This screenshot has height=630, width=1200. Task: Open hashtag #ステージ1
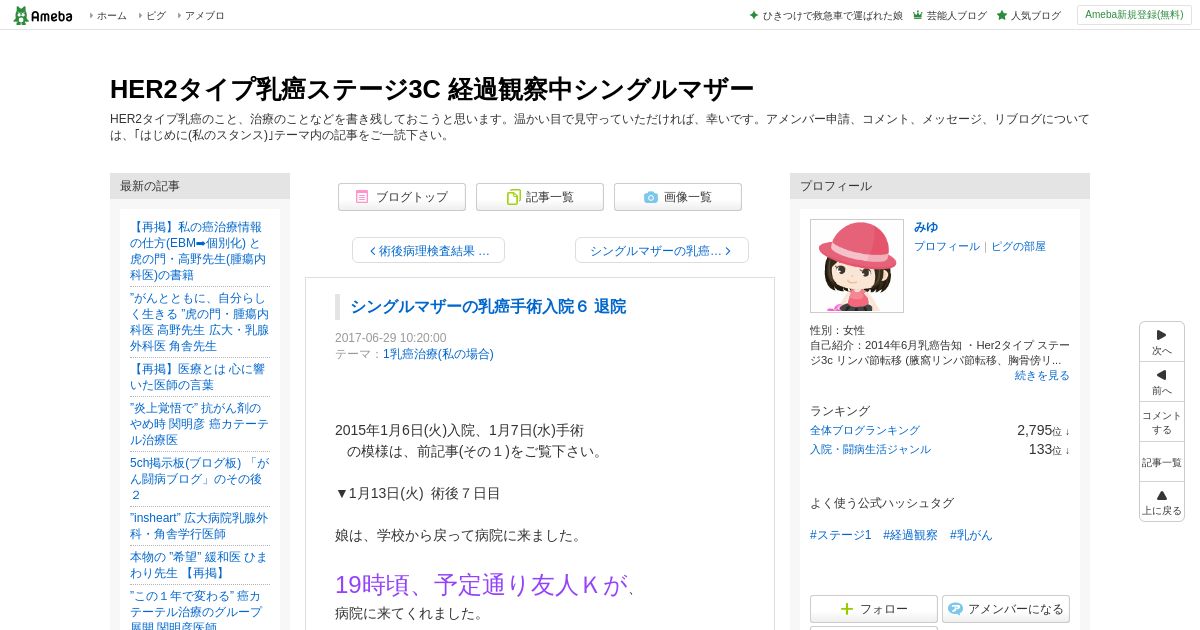point(841,535)
